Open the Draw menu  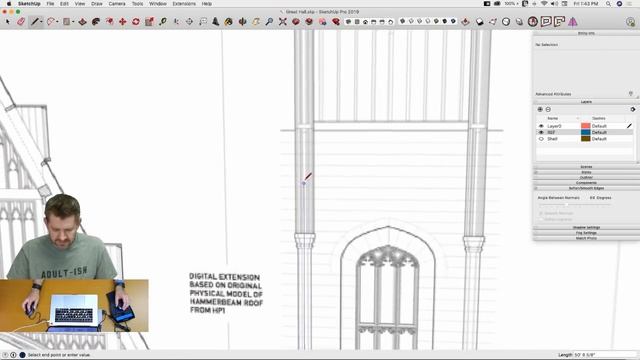tap(97, 4)
